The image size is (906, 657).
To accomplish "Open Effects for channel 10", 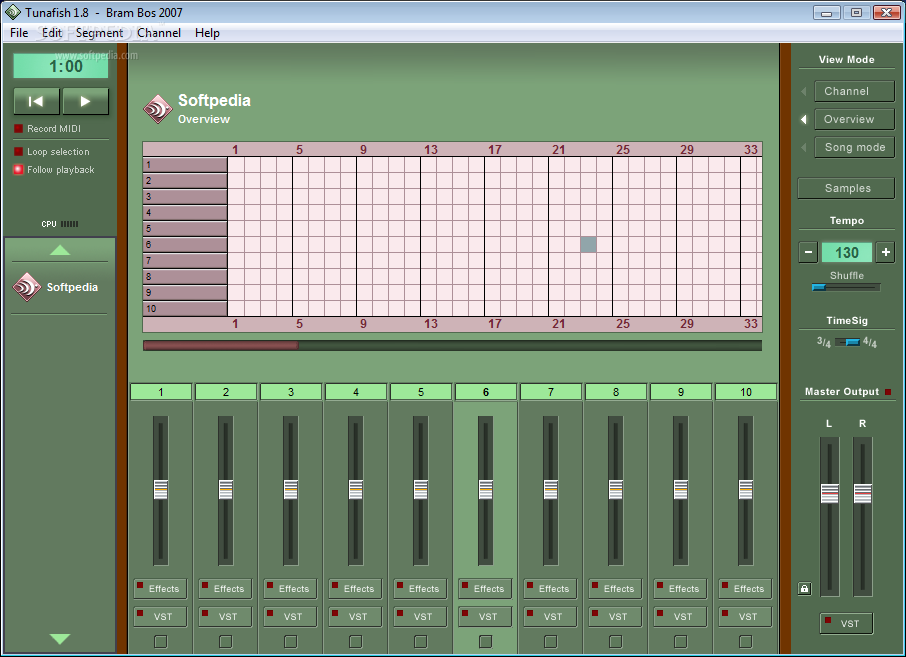I will [745, 589].
